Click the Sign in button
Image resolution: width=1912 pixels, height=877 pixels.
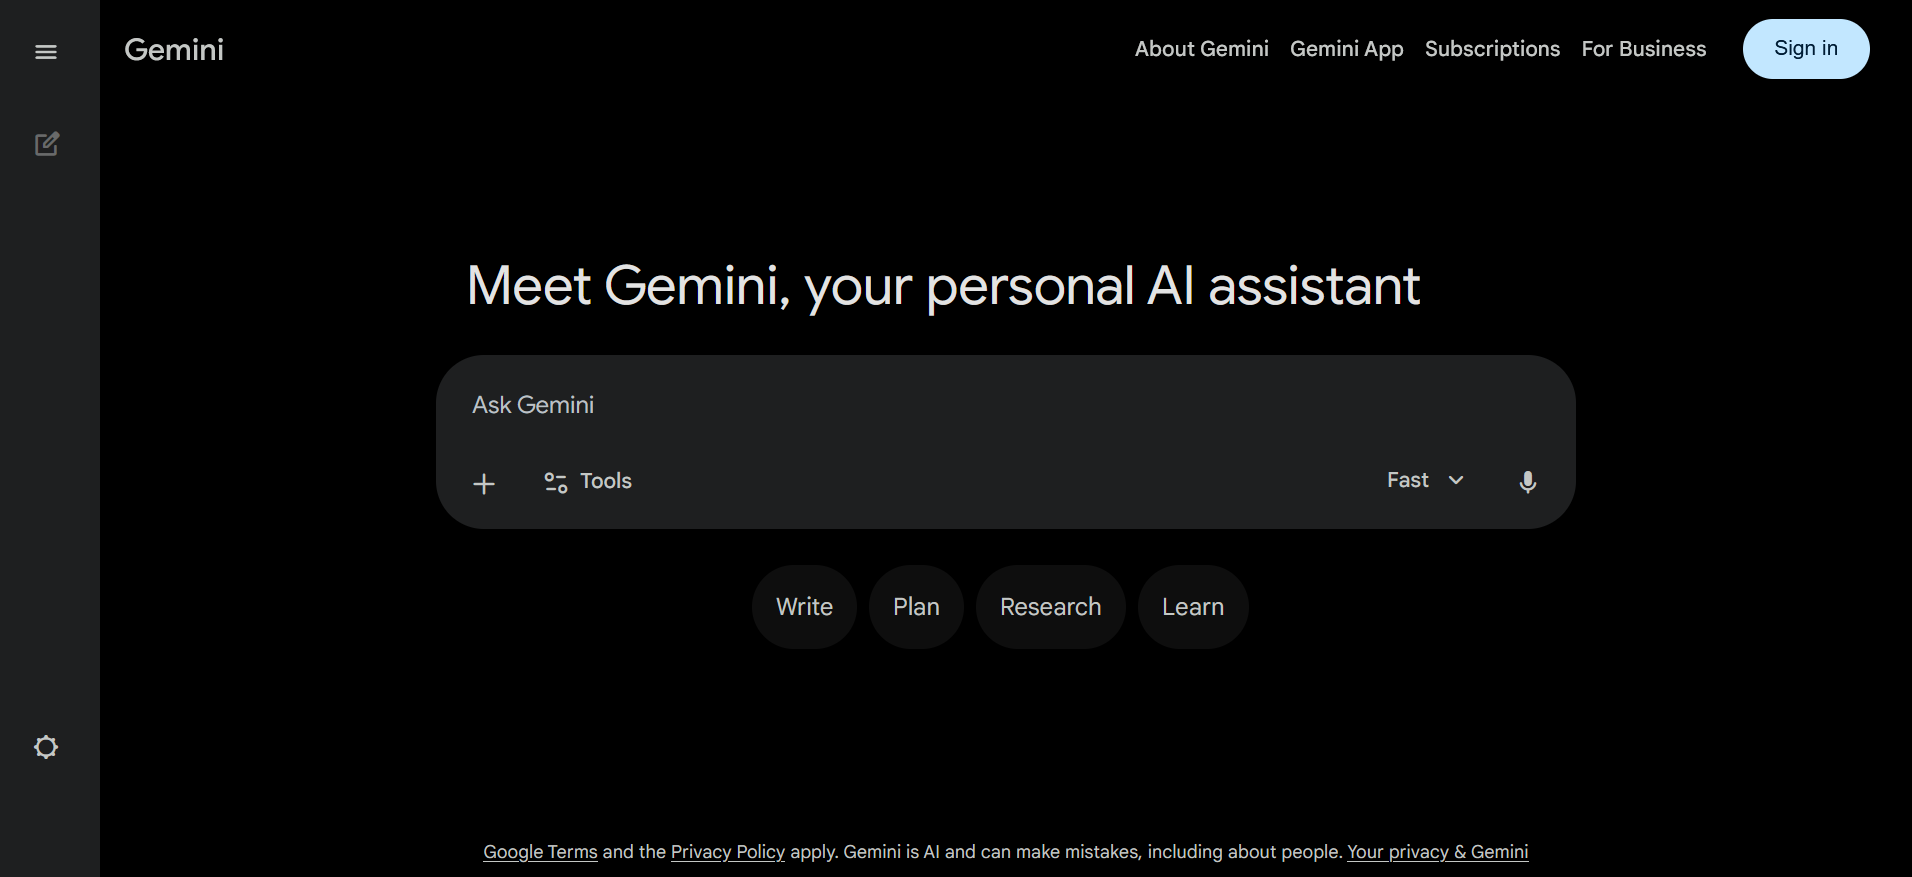(x=1805, y=48)
